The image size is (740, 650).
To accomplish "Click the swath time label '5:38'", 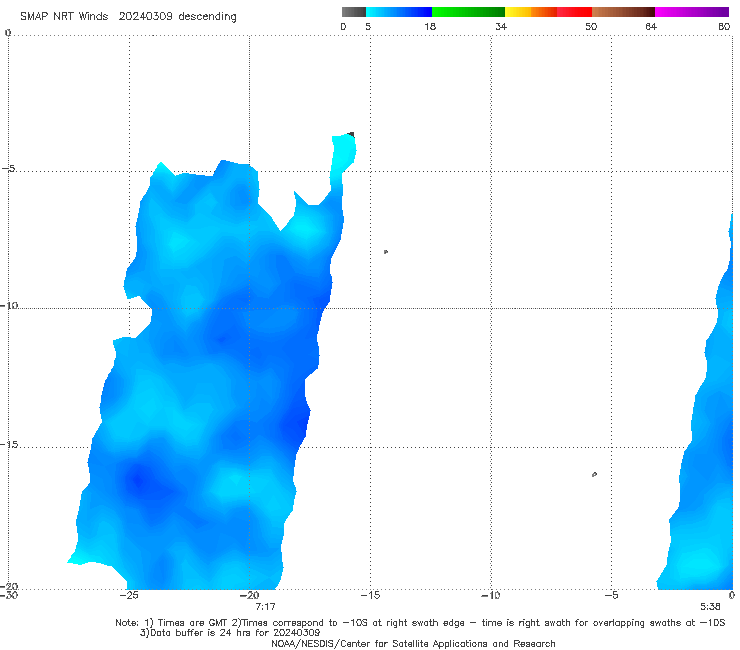I will pos(710,607).
